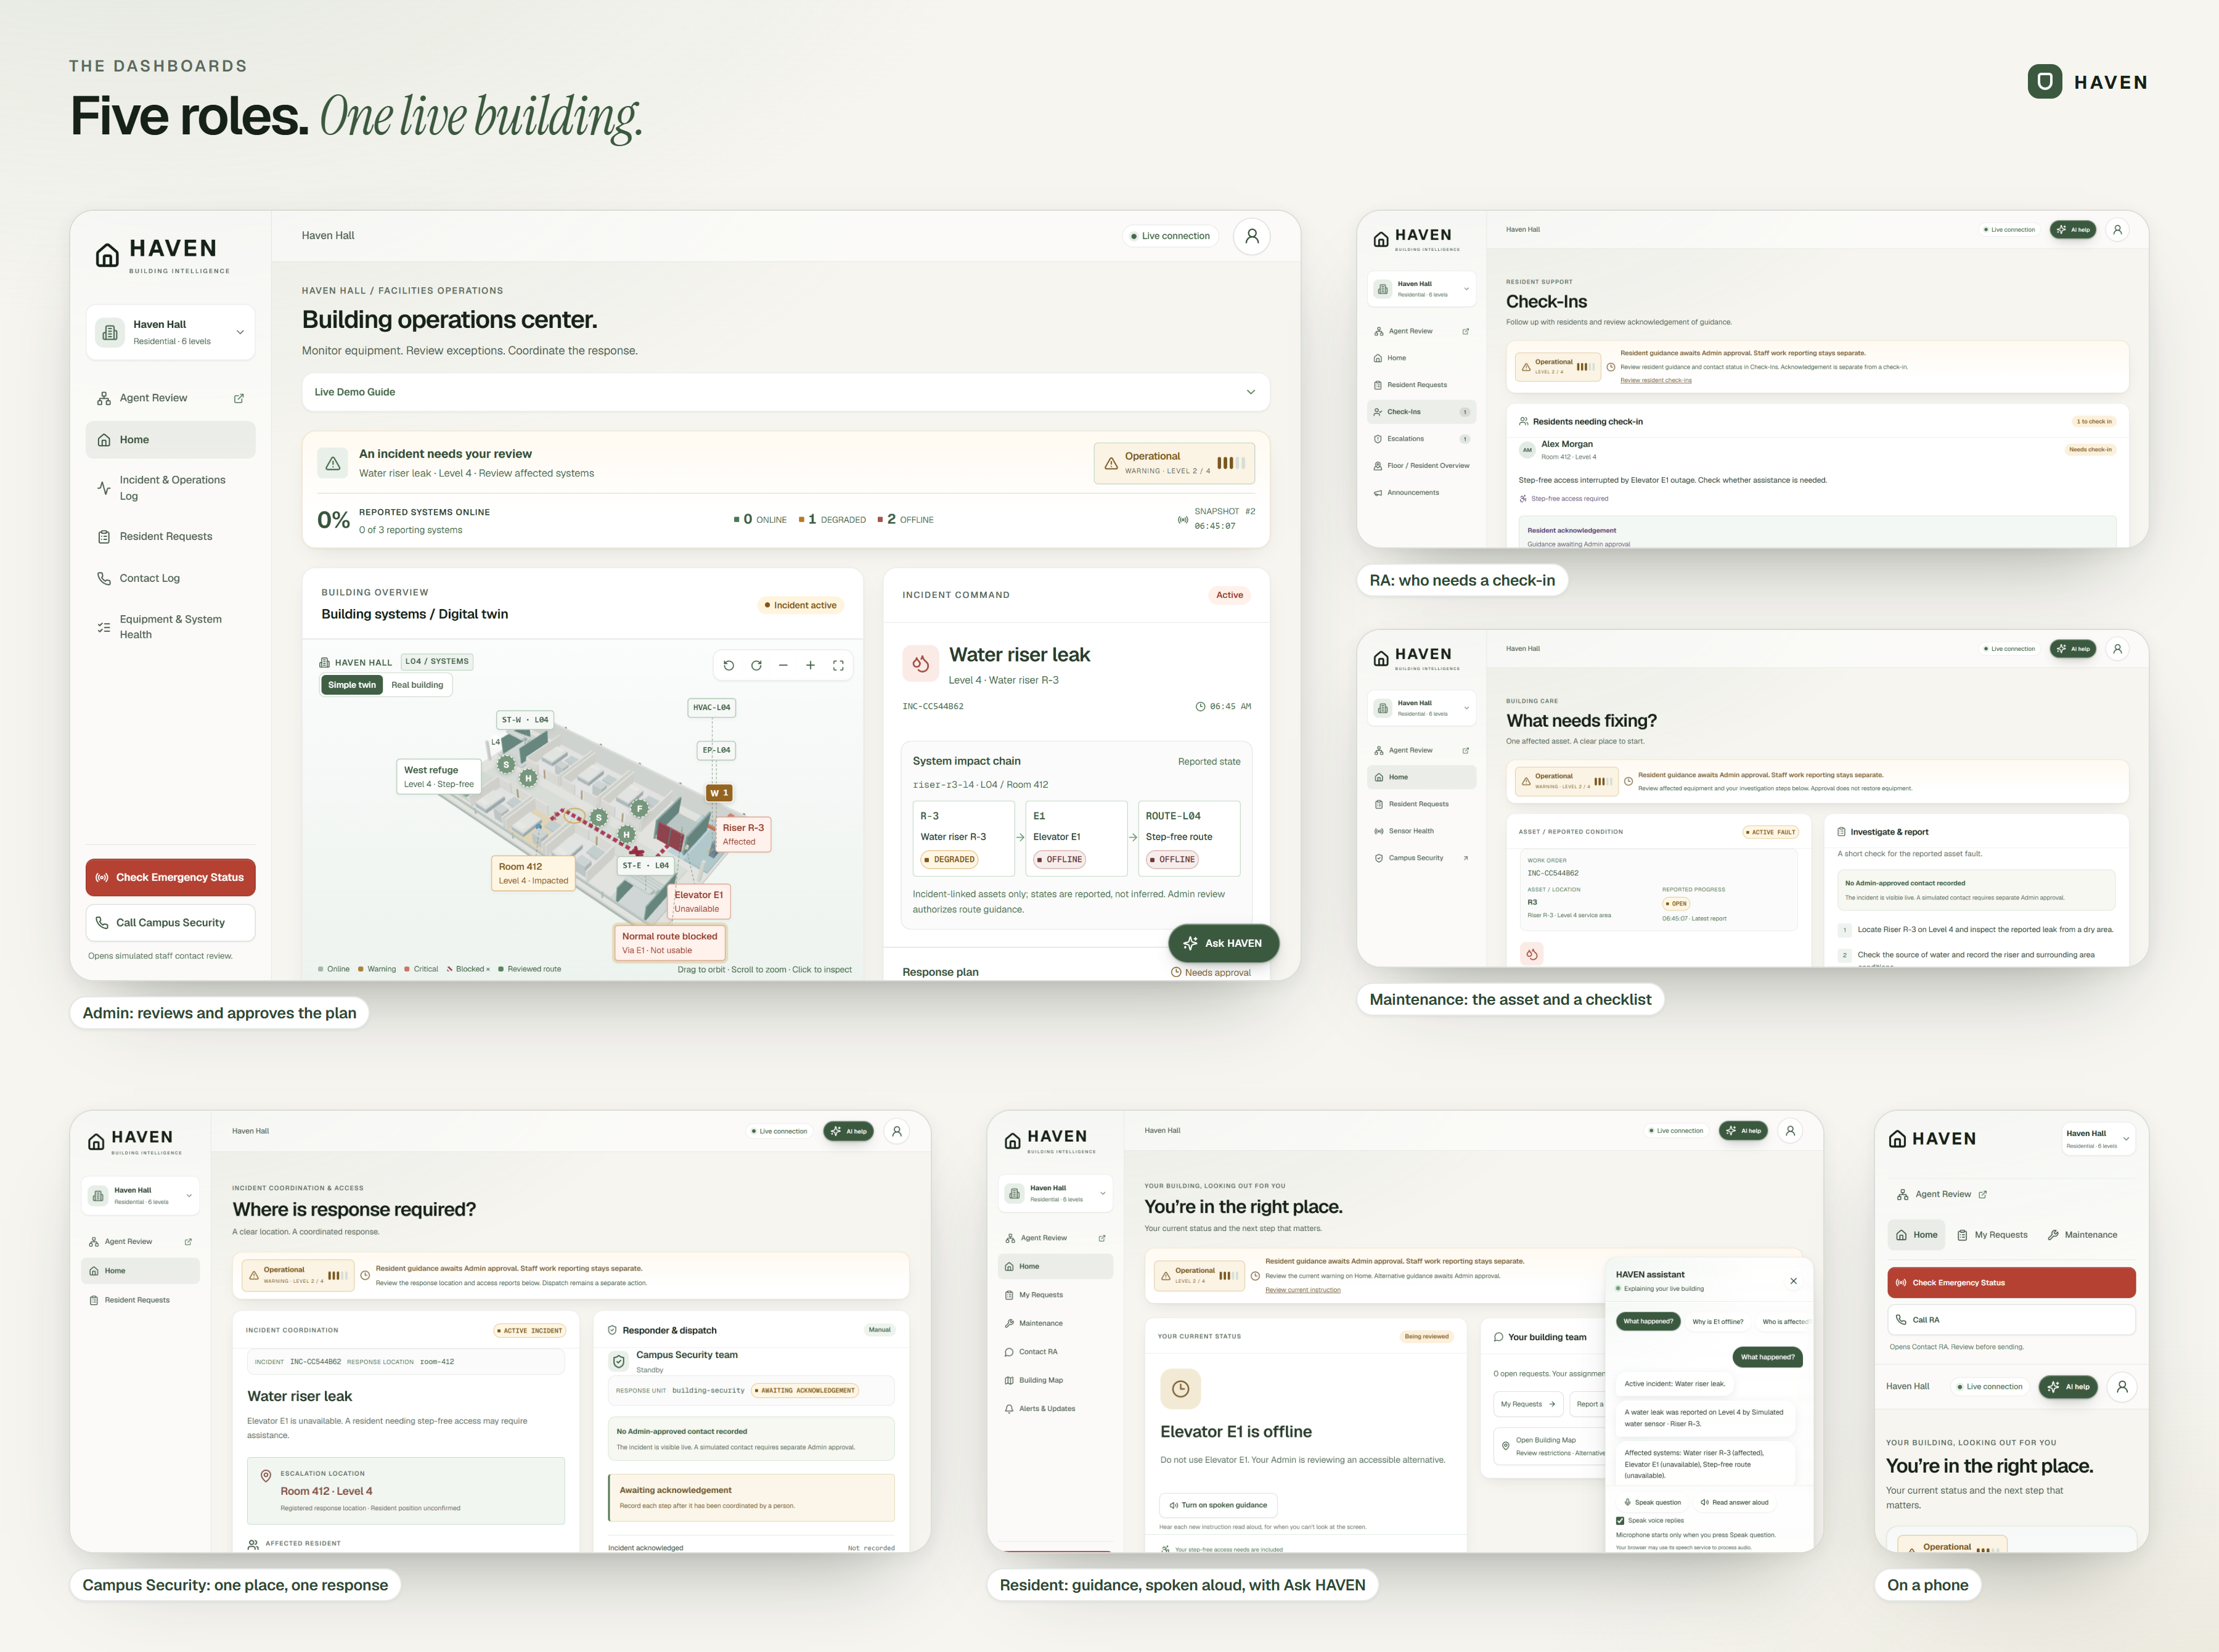This screenshot has width=2219, height=1652.
Task: Open Building Map in Resident dashboard sidebar
Action: pos(1055,1380)
